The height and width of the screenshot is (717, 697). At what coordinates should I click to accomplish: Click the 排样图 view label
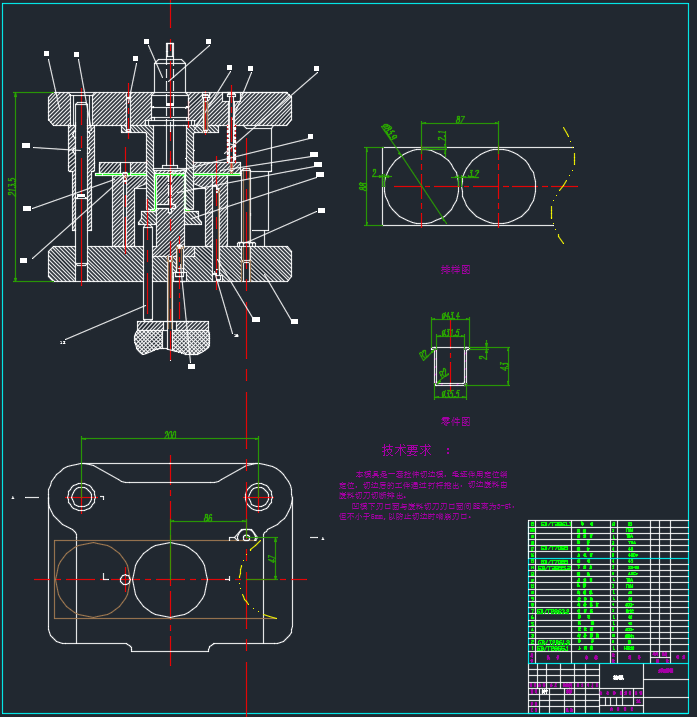[x=456, y=269]
